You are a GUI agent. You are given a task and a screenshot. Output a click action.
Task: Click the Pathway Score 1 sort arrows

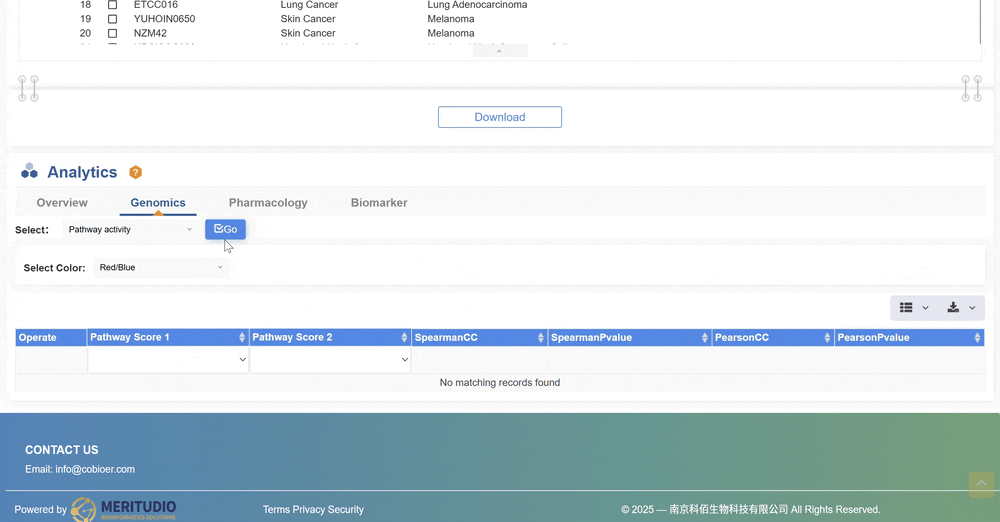(242, 338)
